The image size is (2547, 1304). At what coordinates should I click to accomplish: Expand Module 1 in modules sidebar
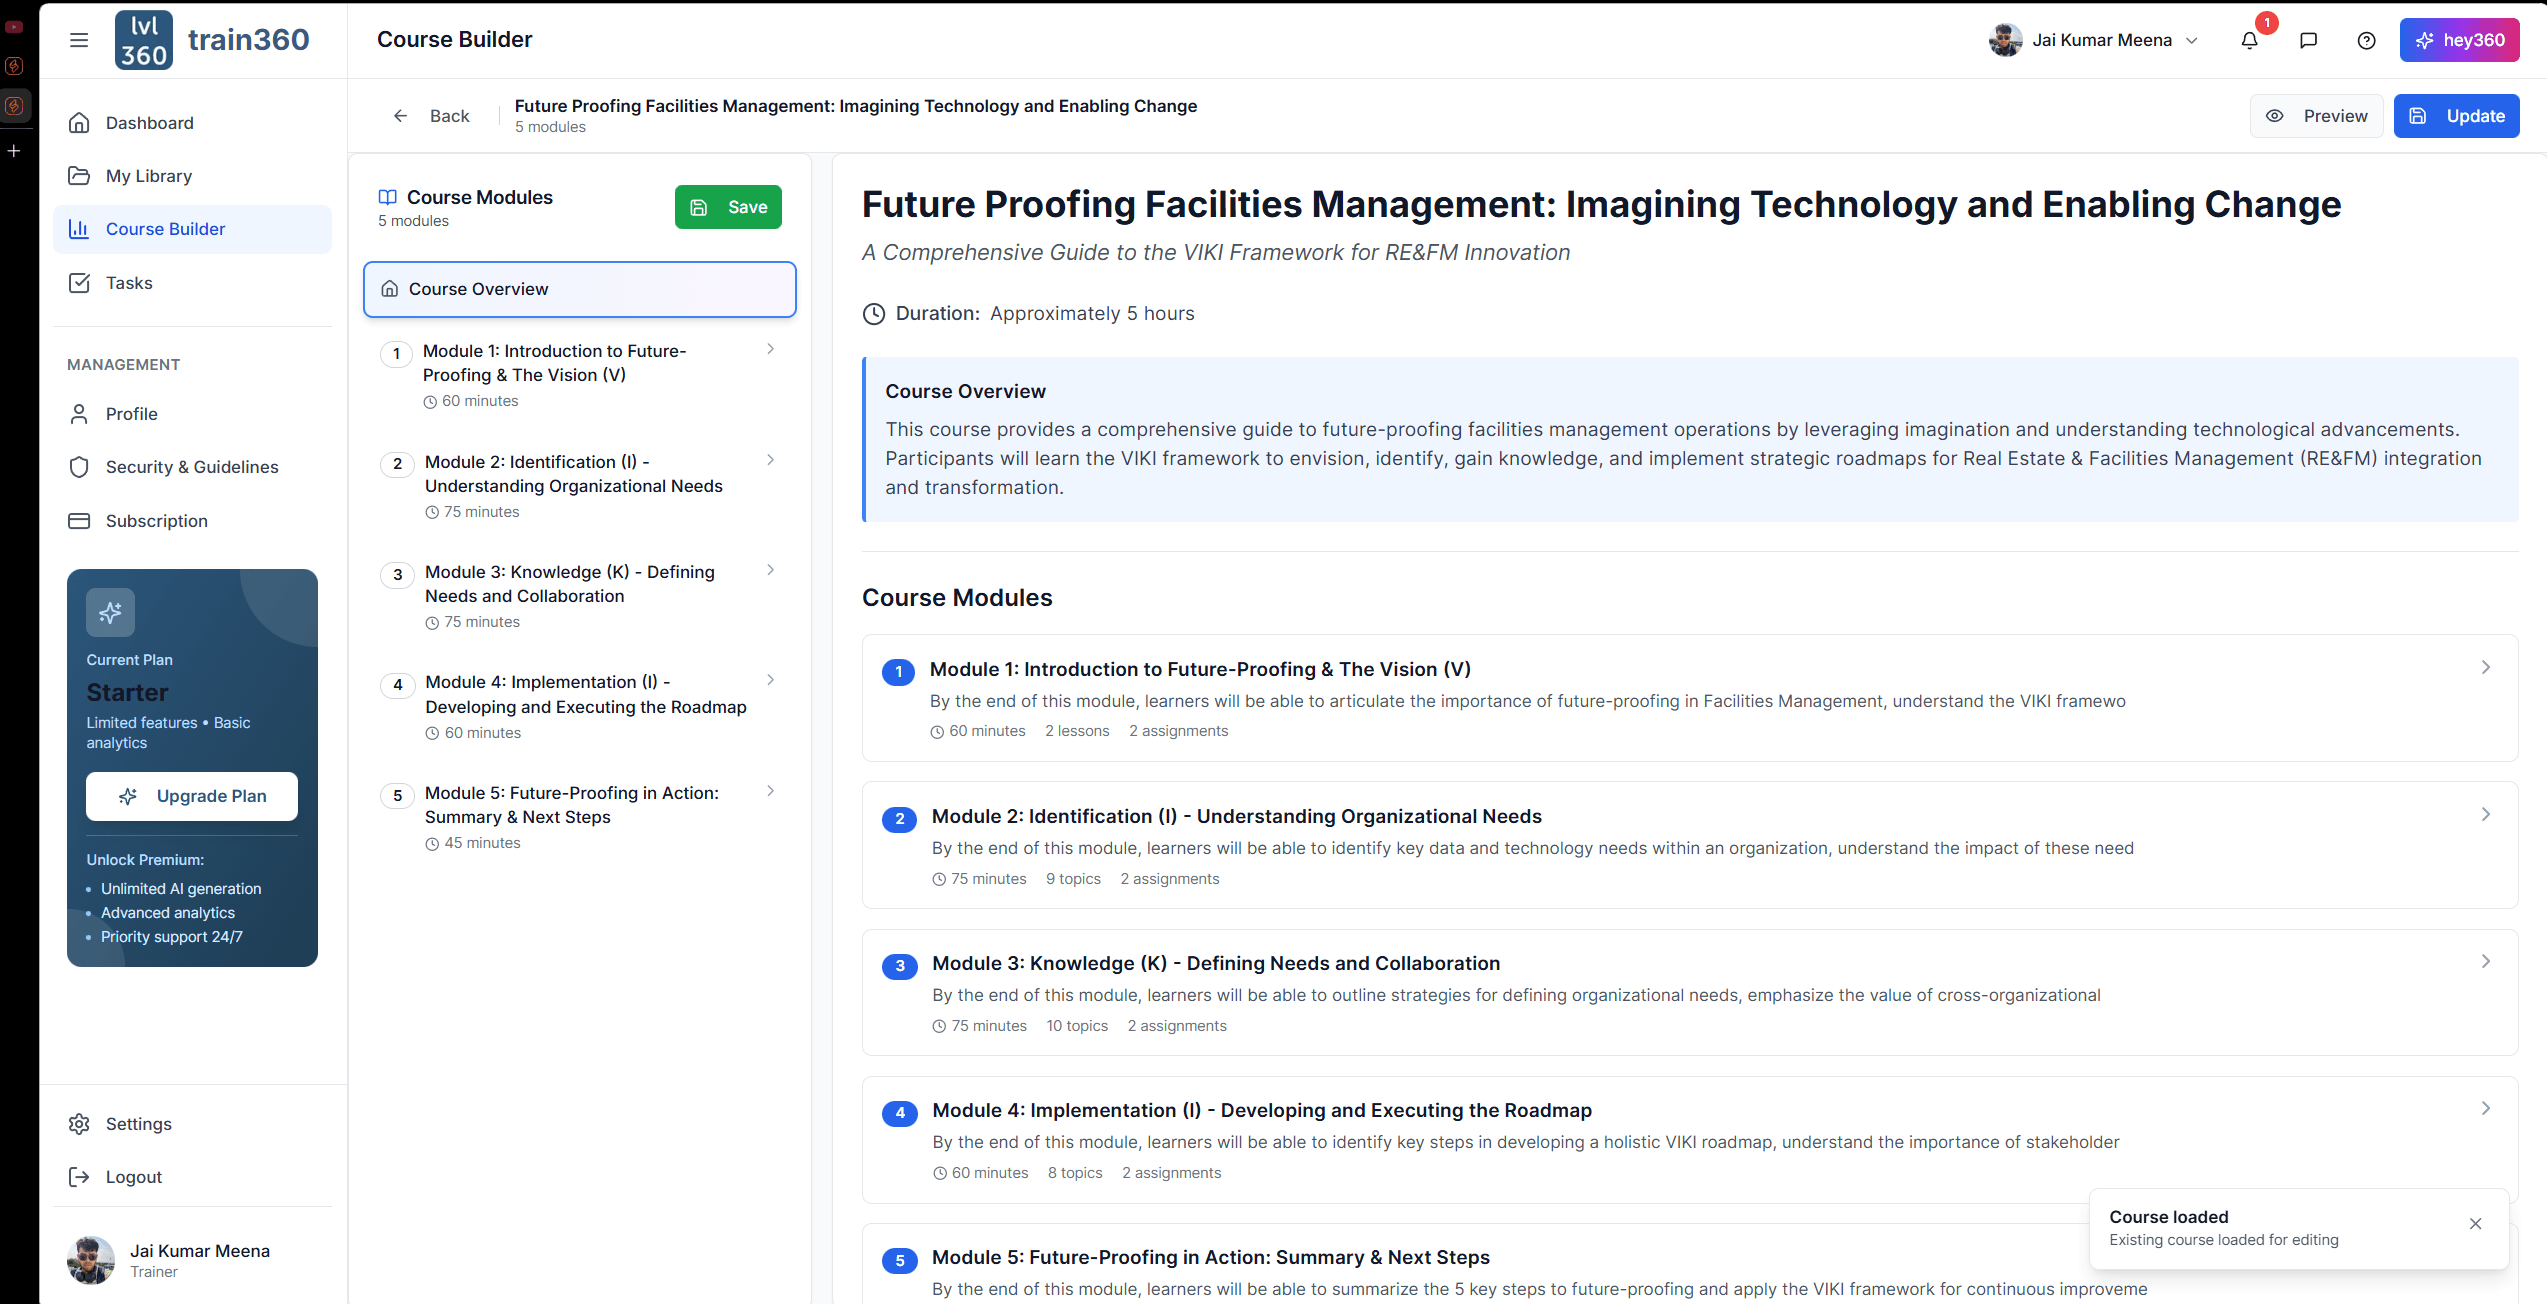(x=770, y=349)
